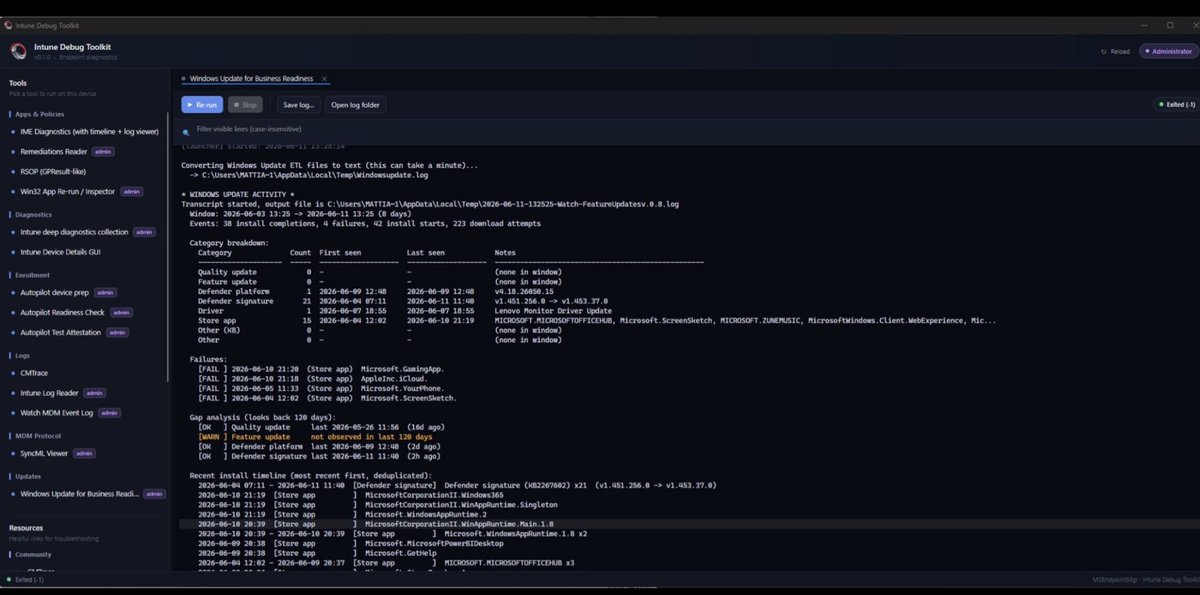Image resolution: width=1200 pixels, height=595 pixels.
Task: Open IME Diagnostics tool
Action: point(89,131)
